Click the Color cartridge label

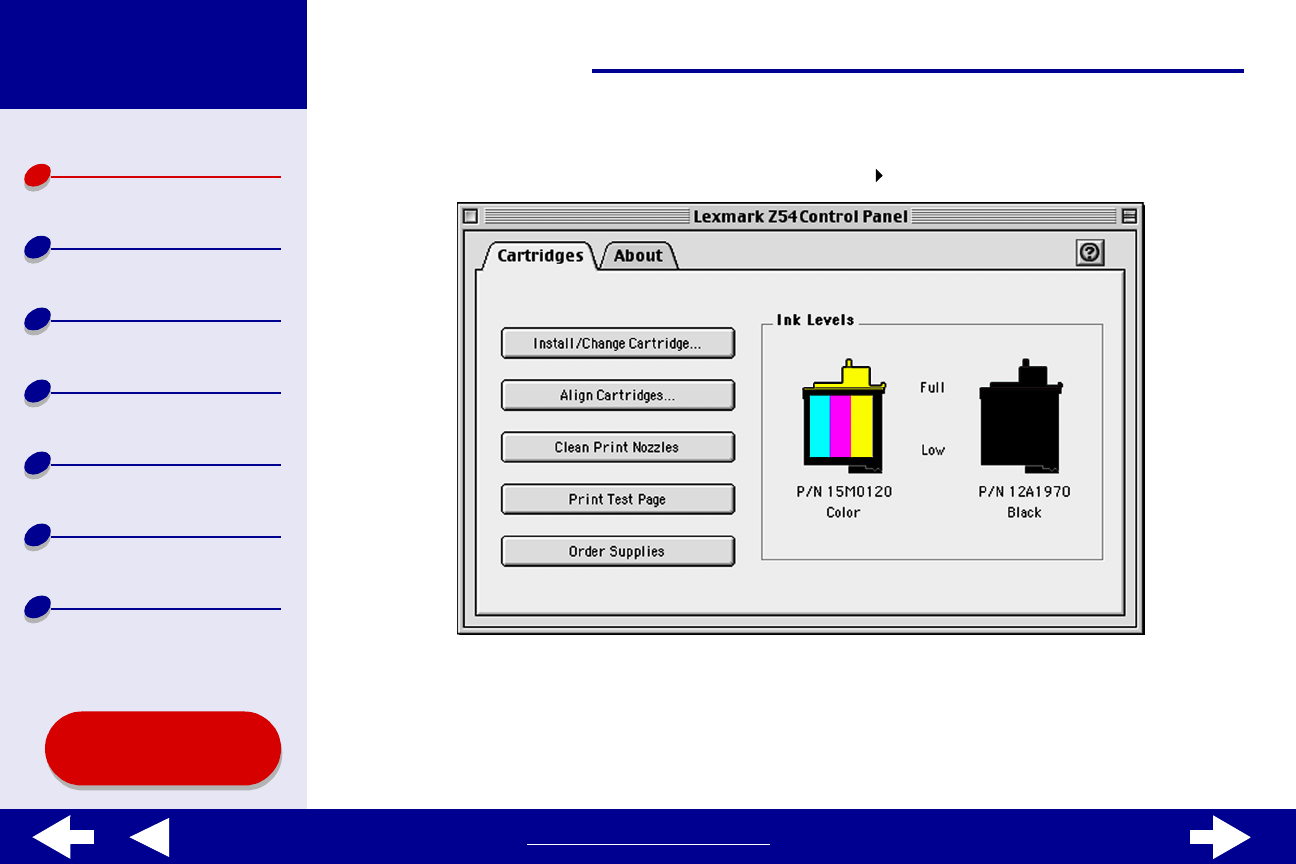point(843,512)
